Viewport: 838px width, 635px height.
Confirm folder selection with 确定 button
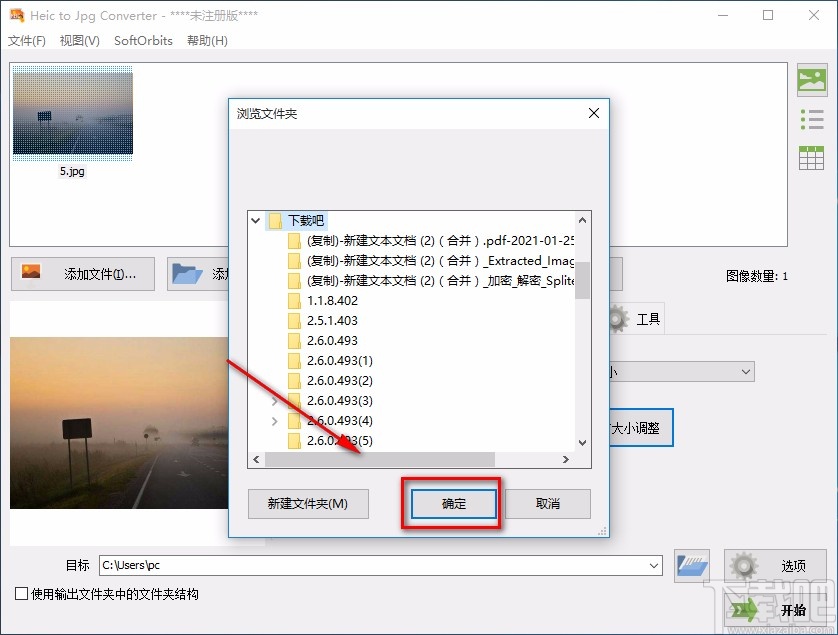pyautogui.click(x=451, y=504)
